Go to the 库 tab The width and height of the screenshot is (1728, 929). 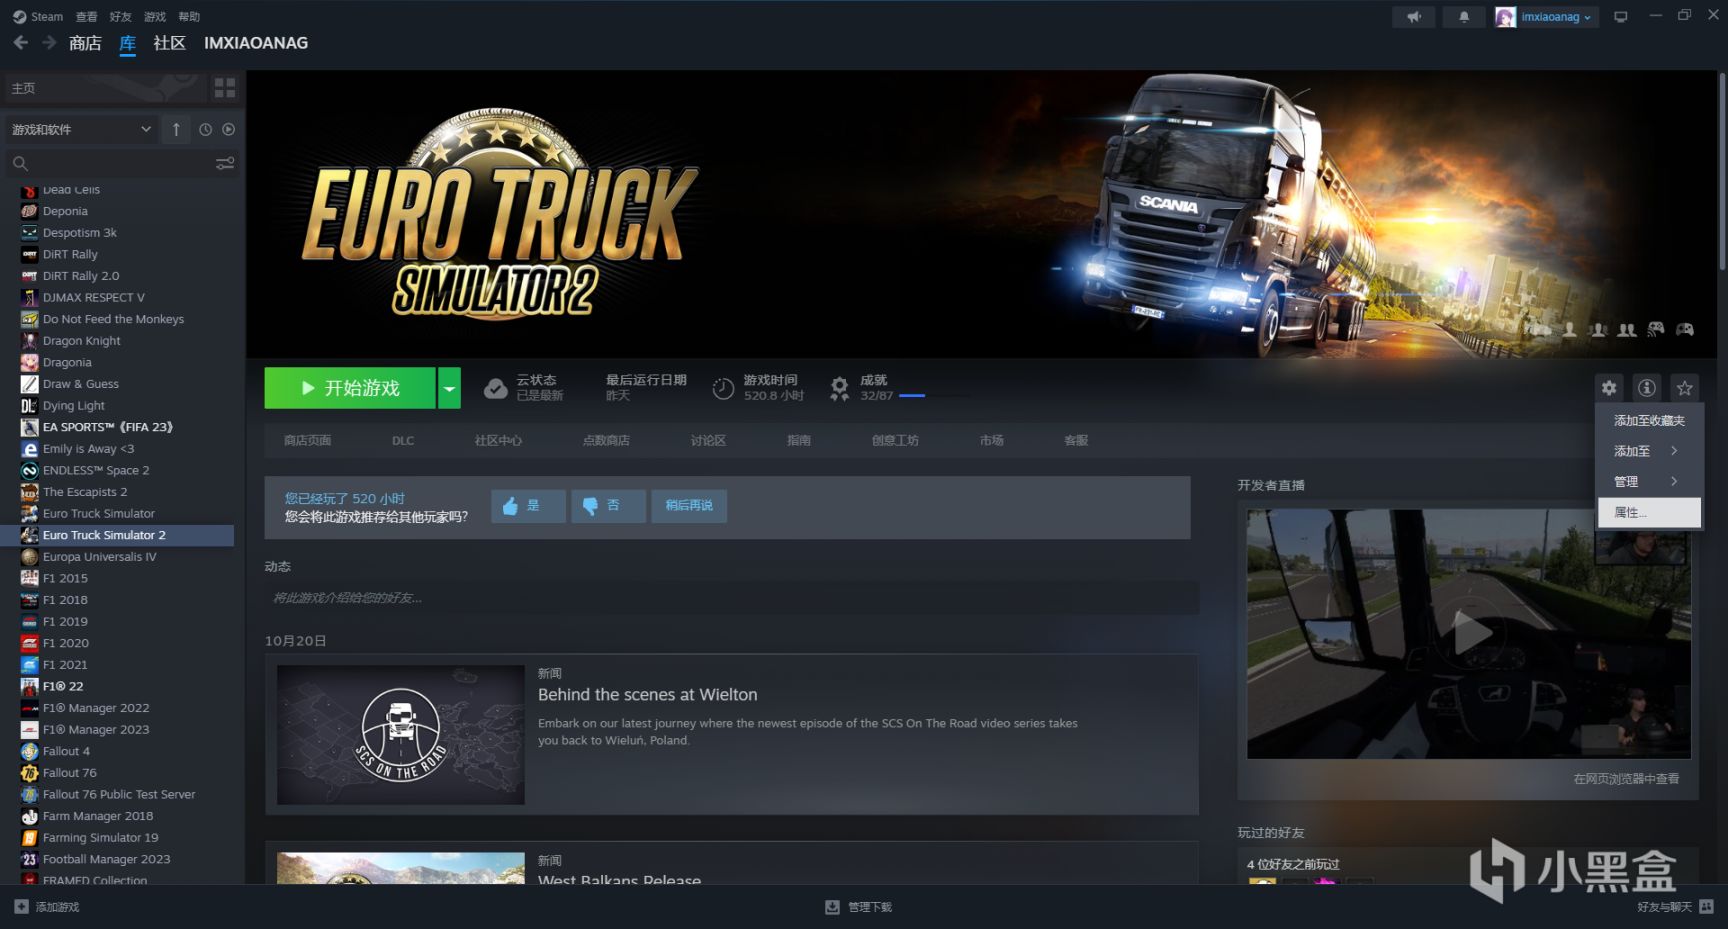pos(128,43)
